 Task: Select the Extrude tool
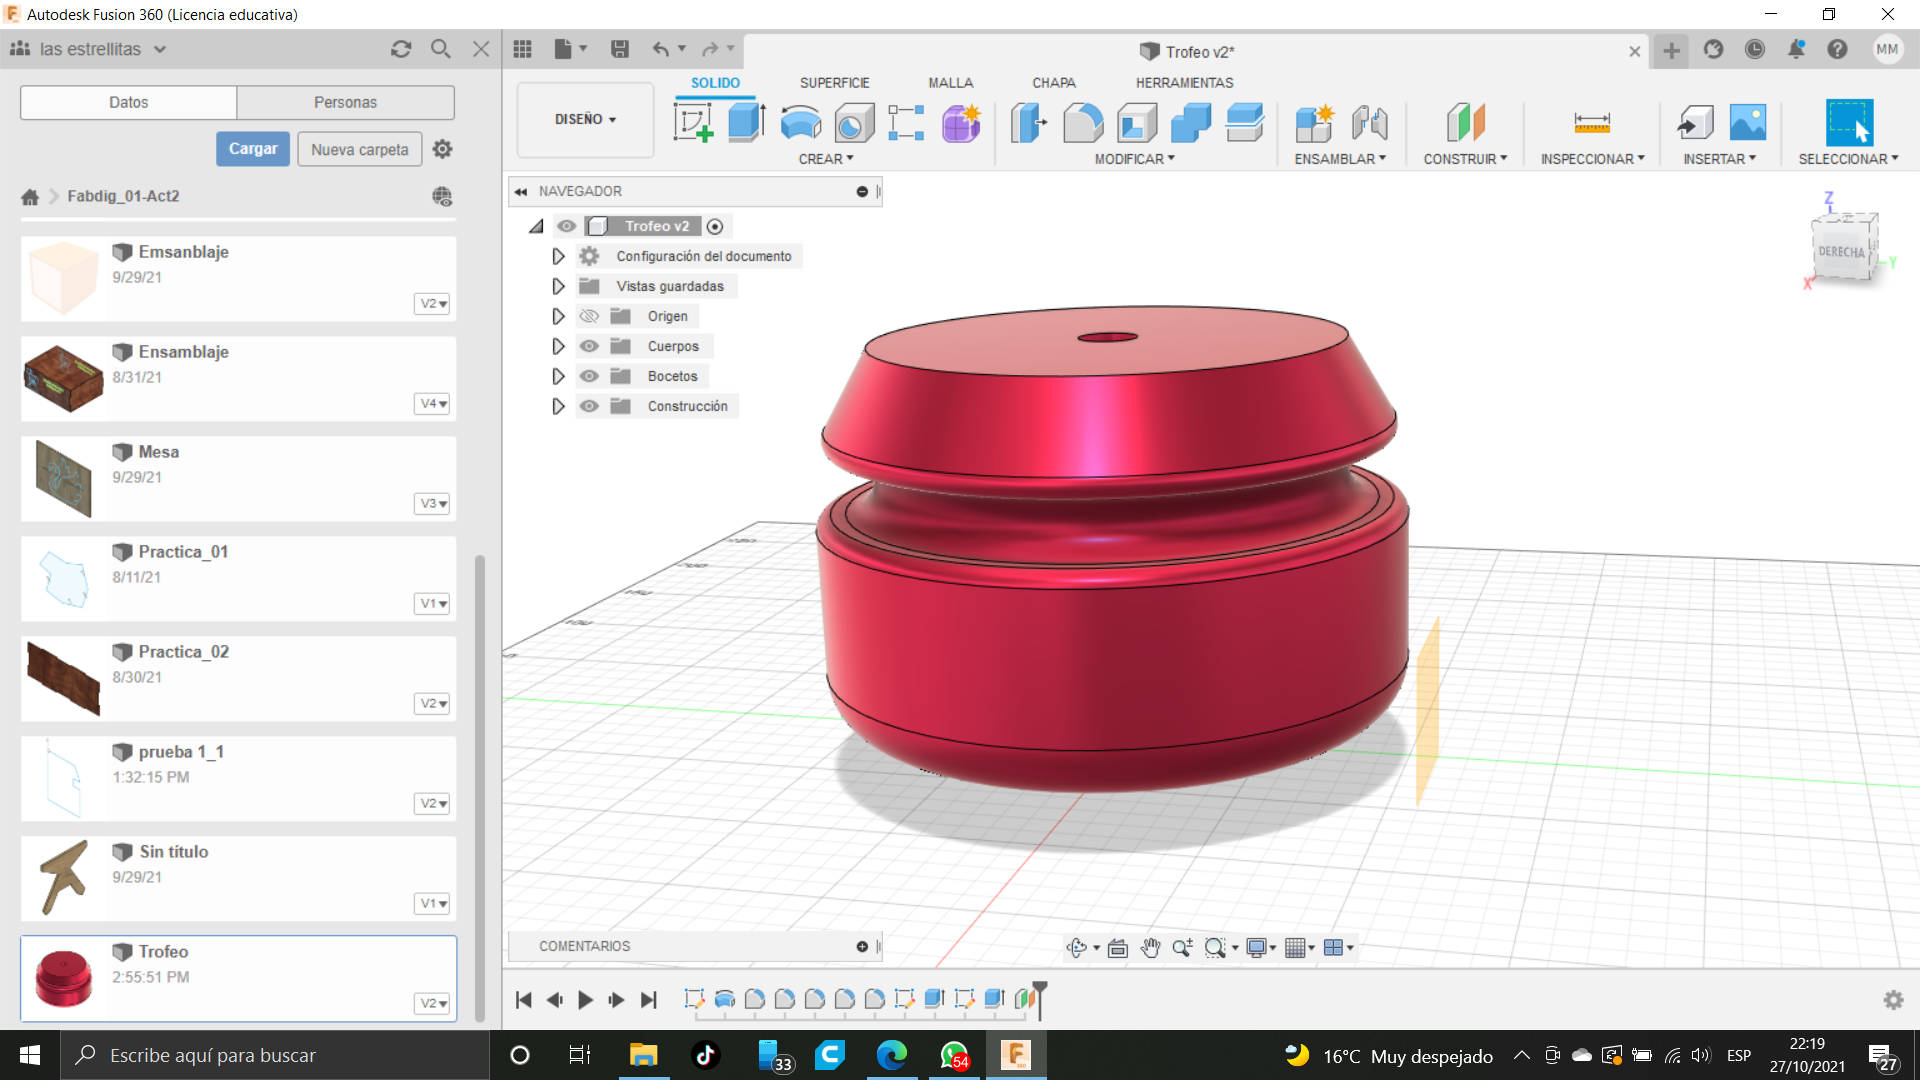[x=746, y=123]
